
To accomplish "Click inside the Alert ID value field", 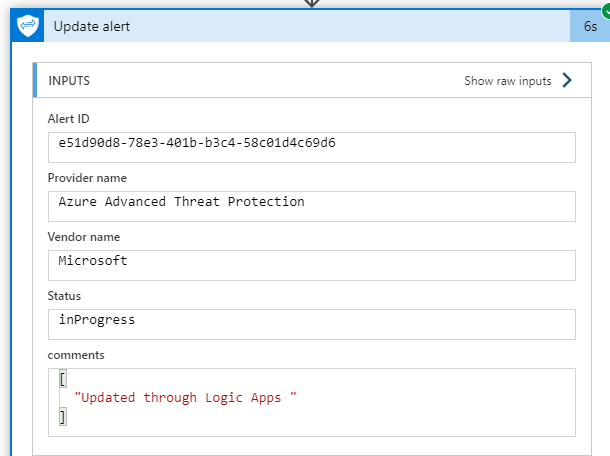I will click(311, 146).
